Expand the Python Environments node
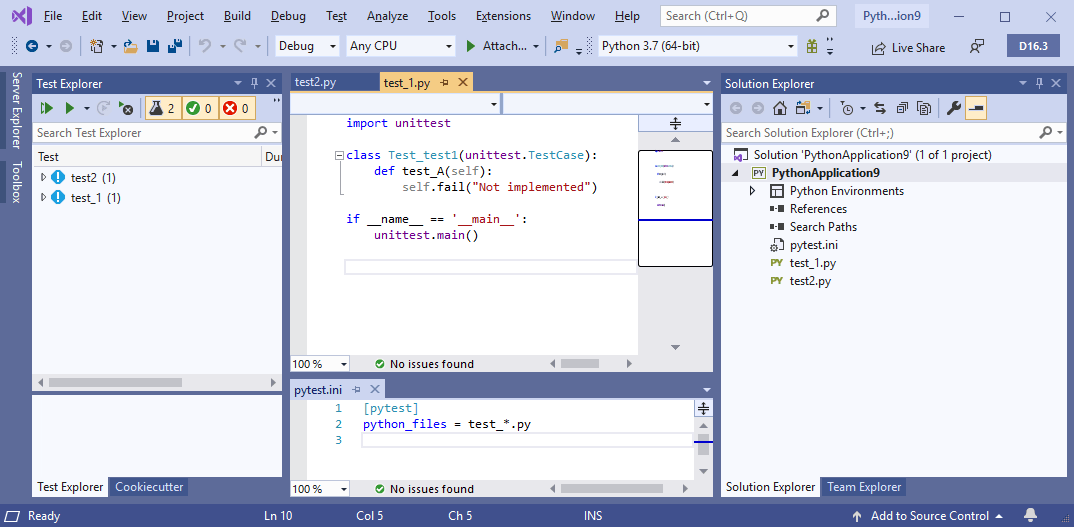 click(752, 191)
